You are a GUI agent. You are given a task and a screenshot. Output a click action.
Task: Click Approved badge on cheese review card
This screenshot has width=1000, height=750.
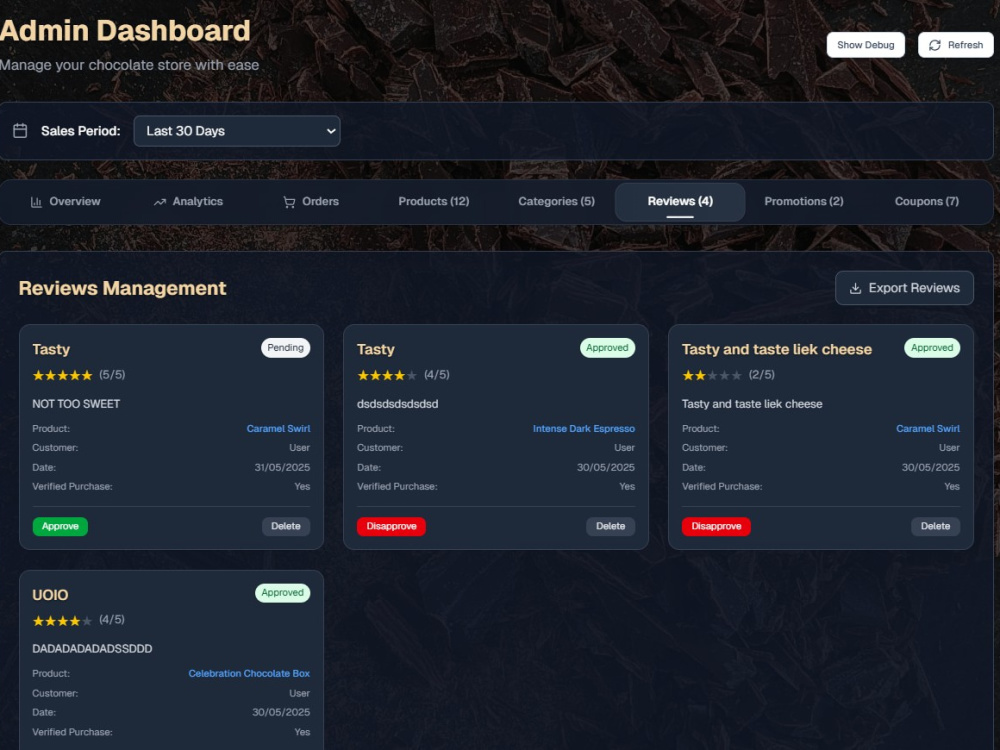click(x=932, y=348)
